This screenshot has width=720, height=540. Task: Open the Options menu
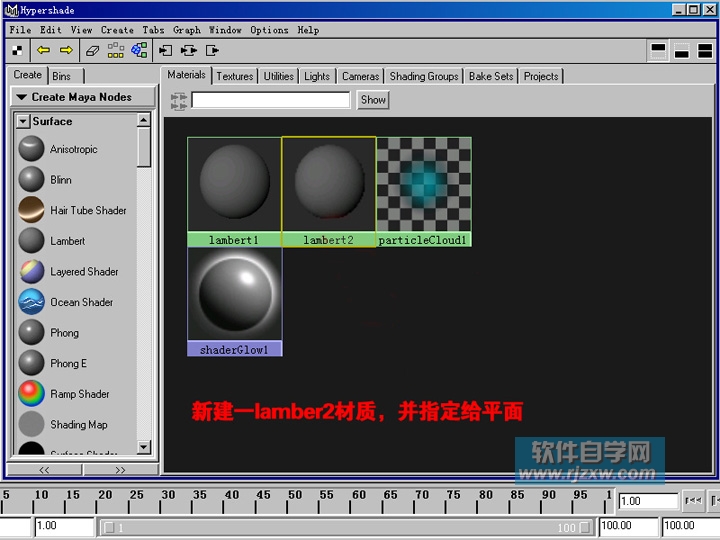[269, 30]
